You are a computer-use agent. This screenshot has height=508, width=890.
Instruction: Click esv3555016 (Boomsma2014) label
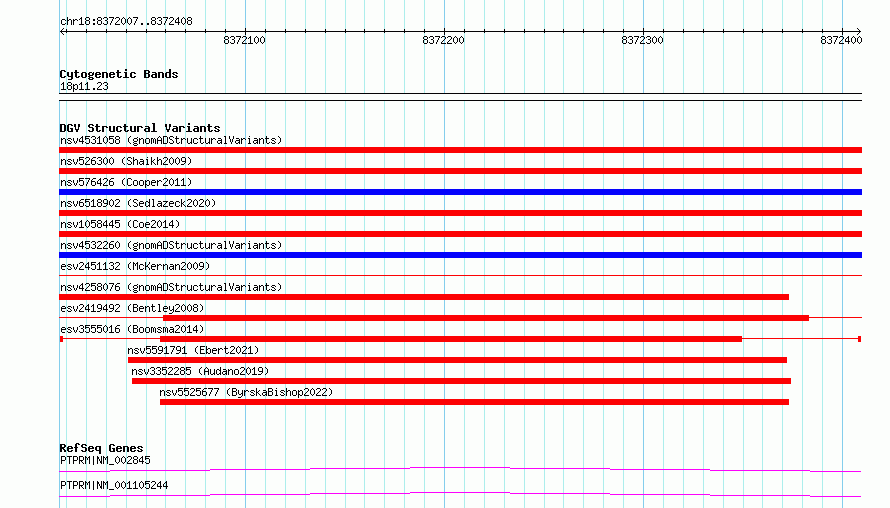coord(132,329)
